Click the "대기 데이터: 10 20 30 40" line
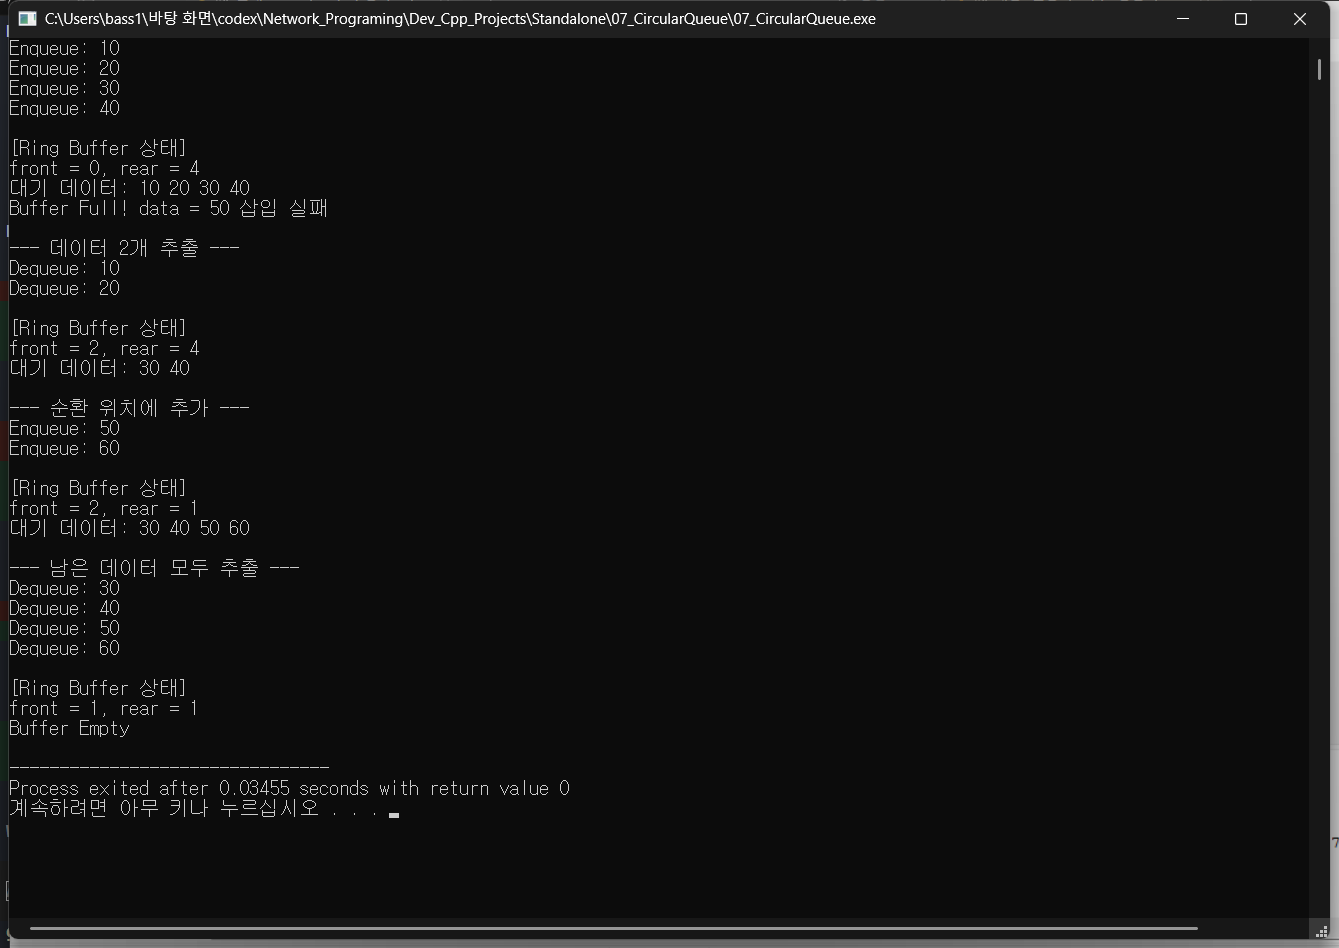 coord(130,188)
